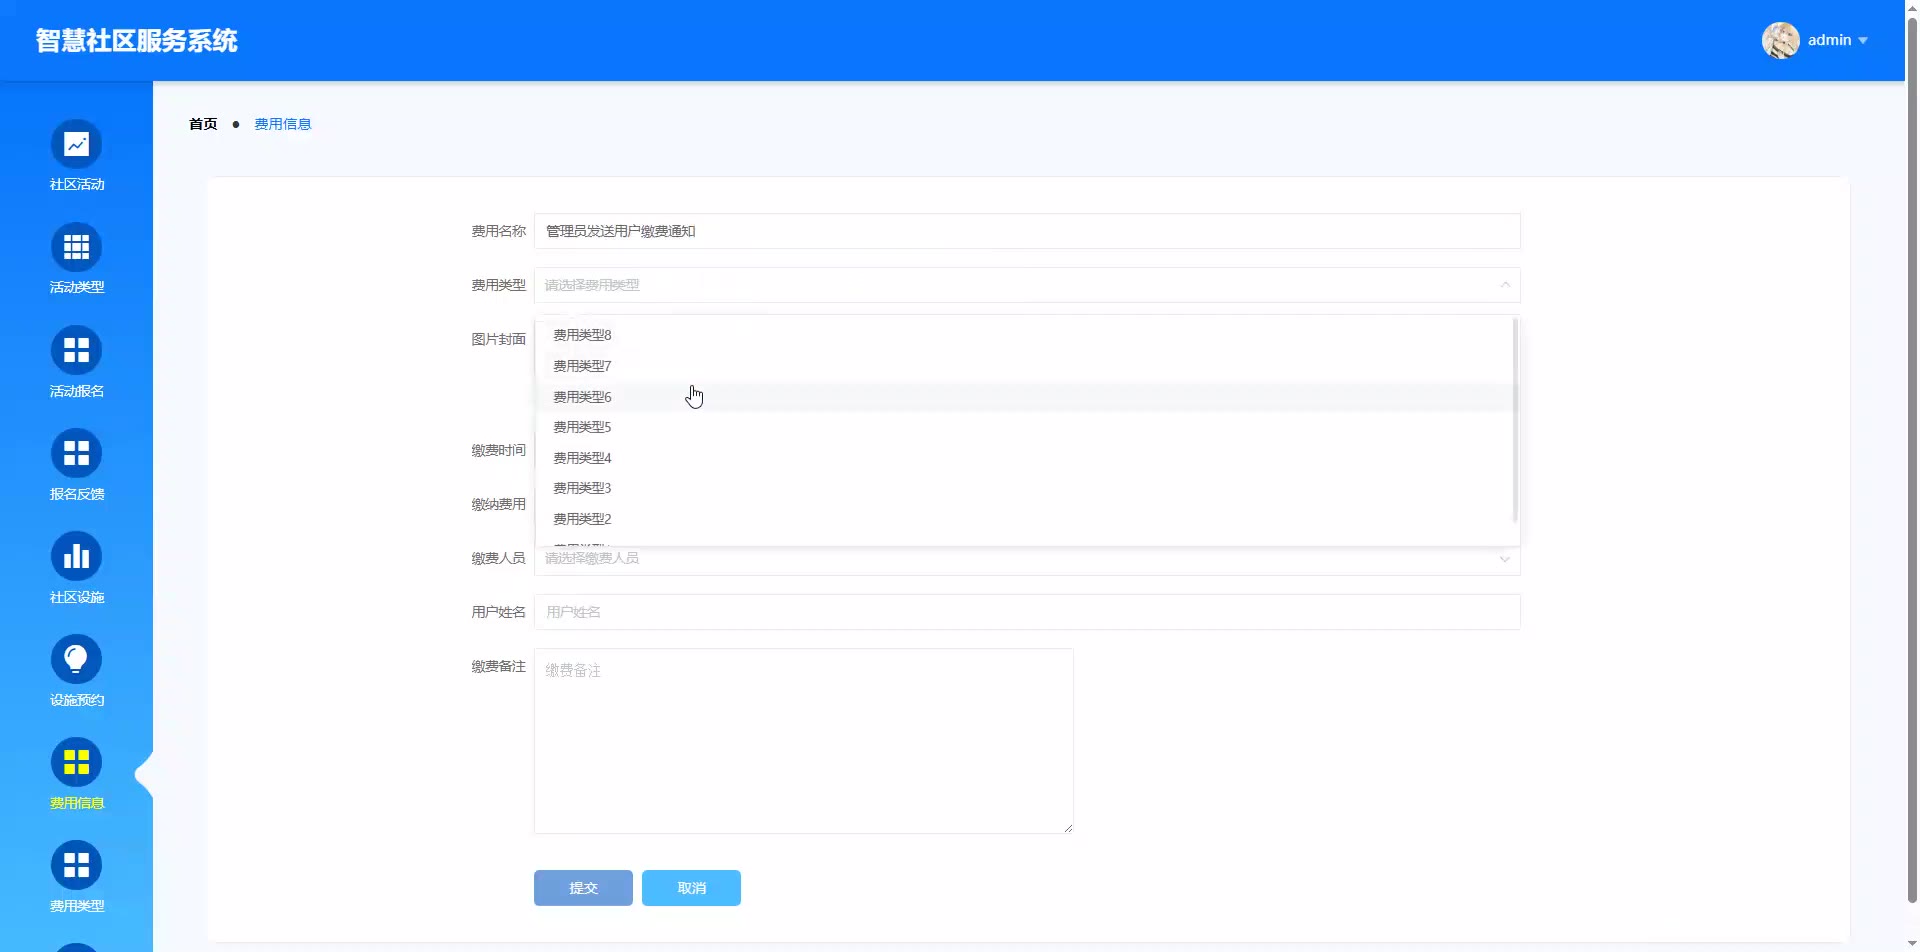Select 费用类型3 option
Viewport: 1920px width, 952px height.
click(x=1026, y=488)
